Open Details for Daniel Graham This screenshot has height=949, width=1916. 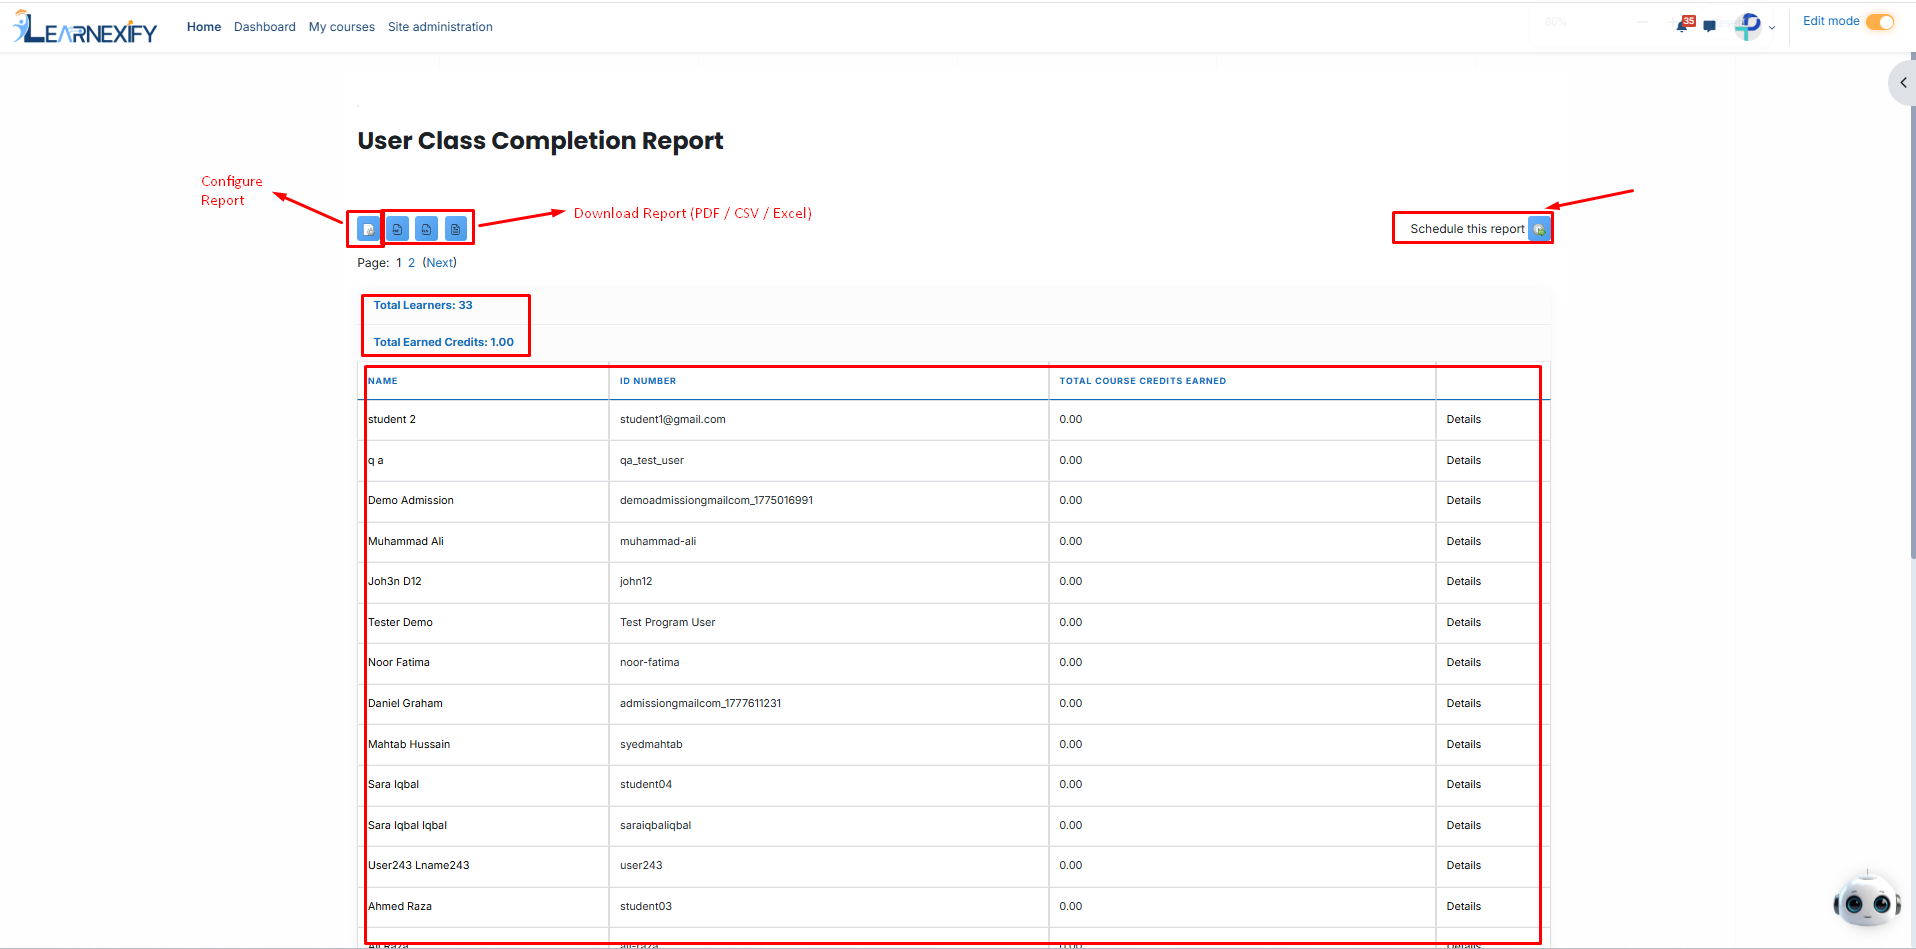tap(1464, 704)
